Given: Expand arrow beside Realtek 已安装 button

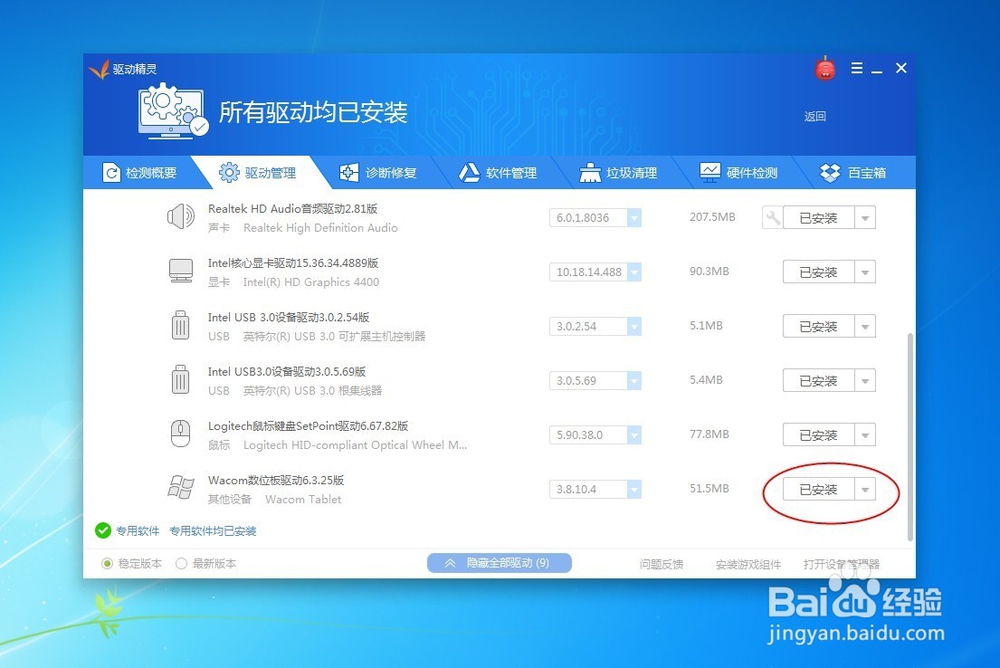Looking at the screenshot, I should point(865,218).
